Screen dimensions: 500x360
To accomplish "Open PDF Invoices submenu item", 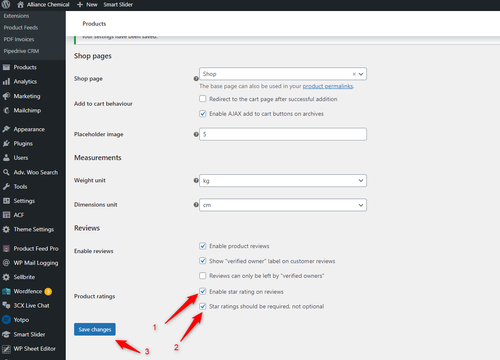I will (19, 39).
